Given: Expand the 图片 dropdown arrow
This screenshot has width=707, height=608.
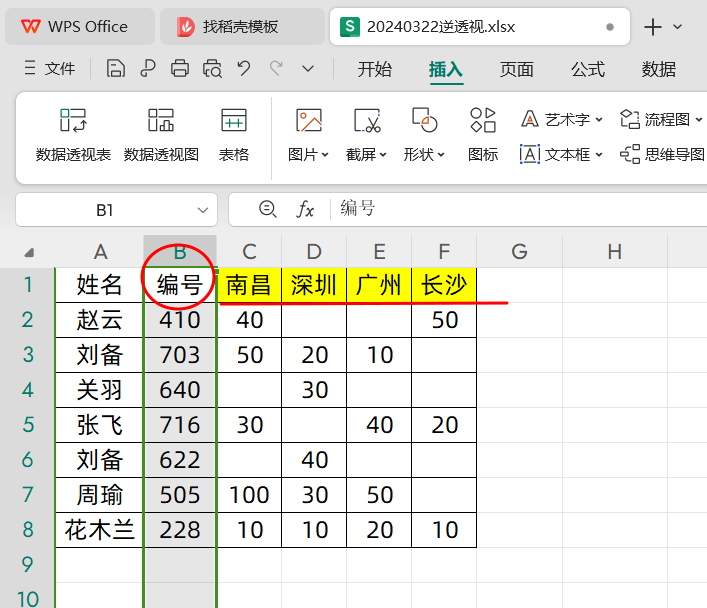Looking at the screenshot, I should 325,155.
